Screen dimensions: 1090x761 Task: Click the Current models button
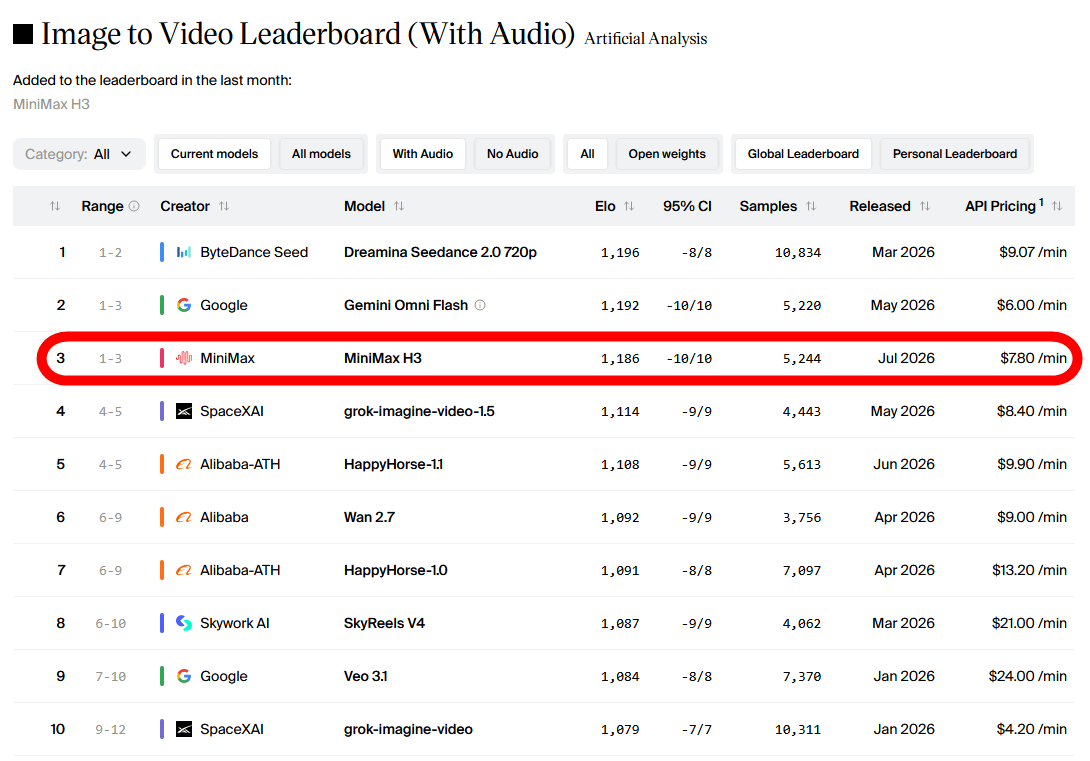tap(214, 154)
